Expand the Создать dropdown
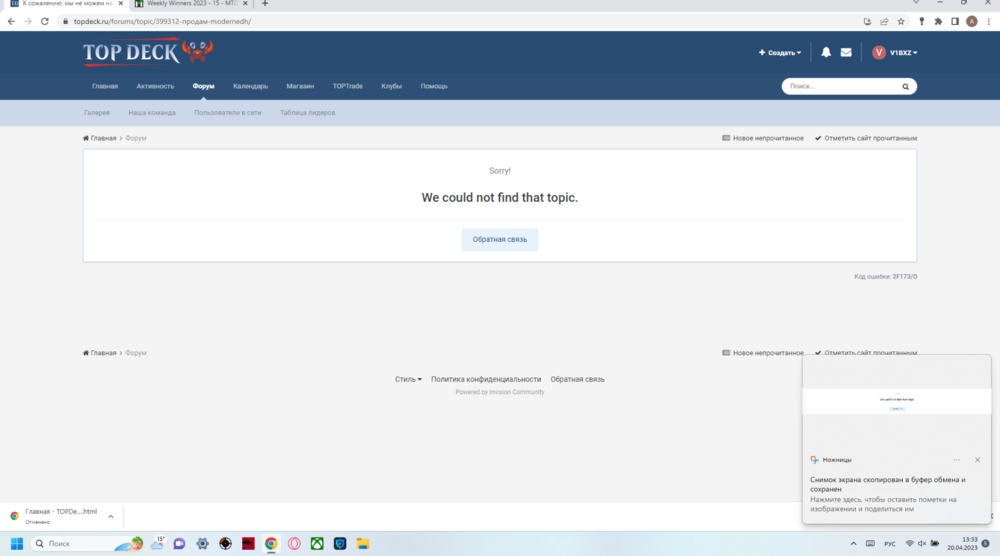Image resolution: width=1000 pixels, height=556 pixels. click(780, 53)
